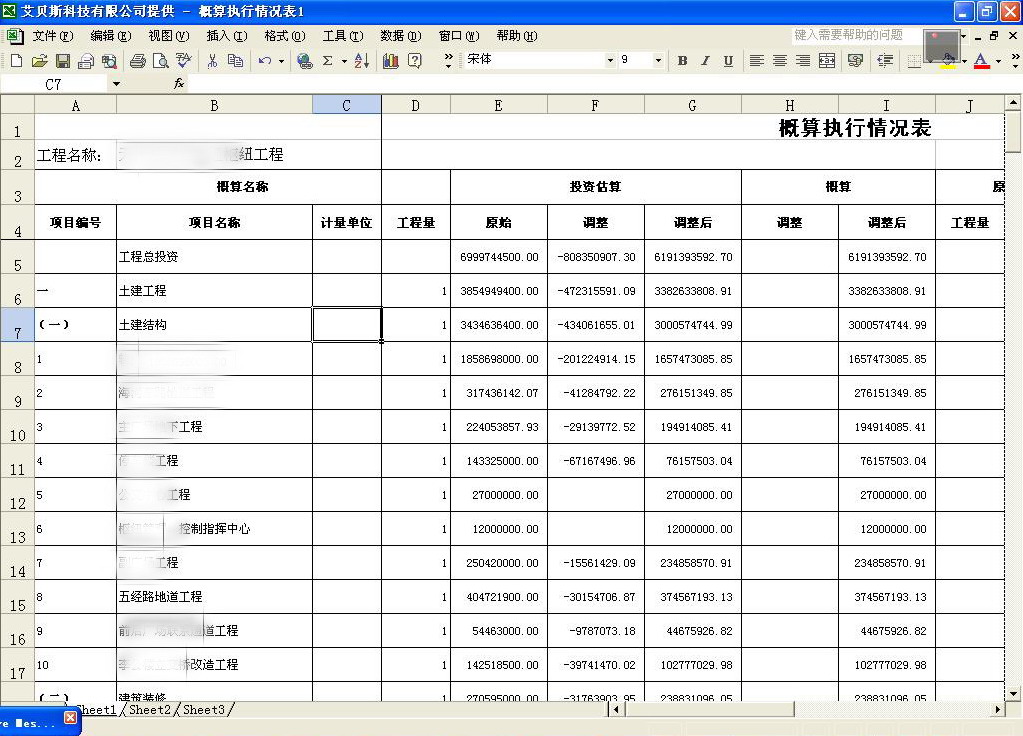The height and width of the screenshot is (736, 1023).
Task: Open the AutoSum functions dropdown arrow
Action: point(344,61)
